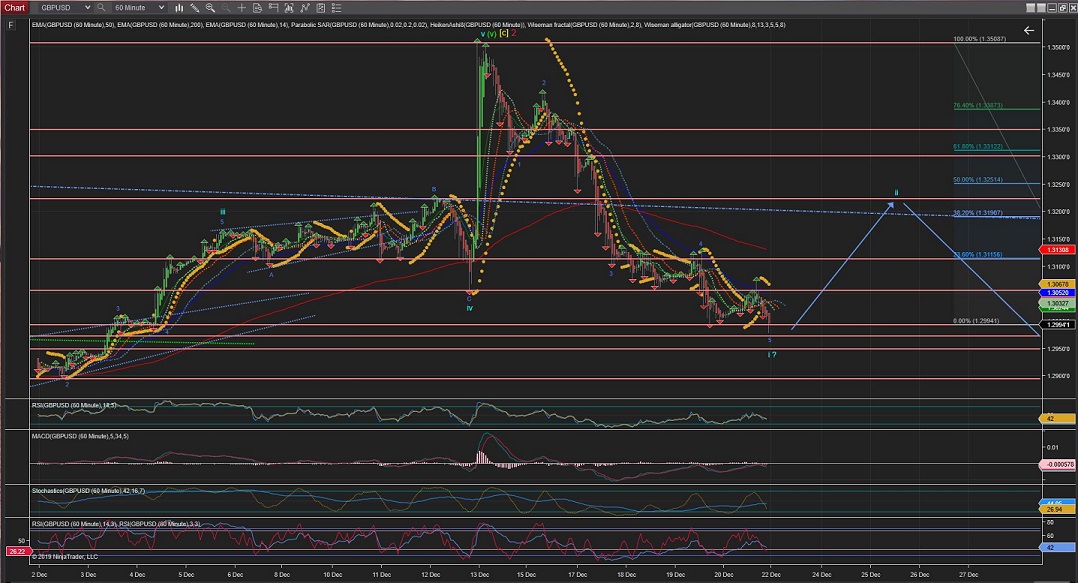Click the 13 Dec date label

tap(480, 575)
